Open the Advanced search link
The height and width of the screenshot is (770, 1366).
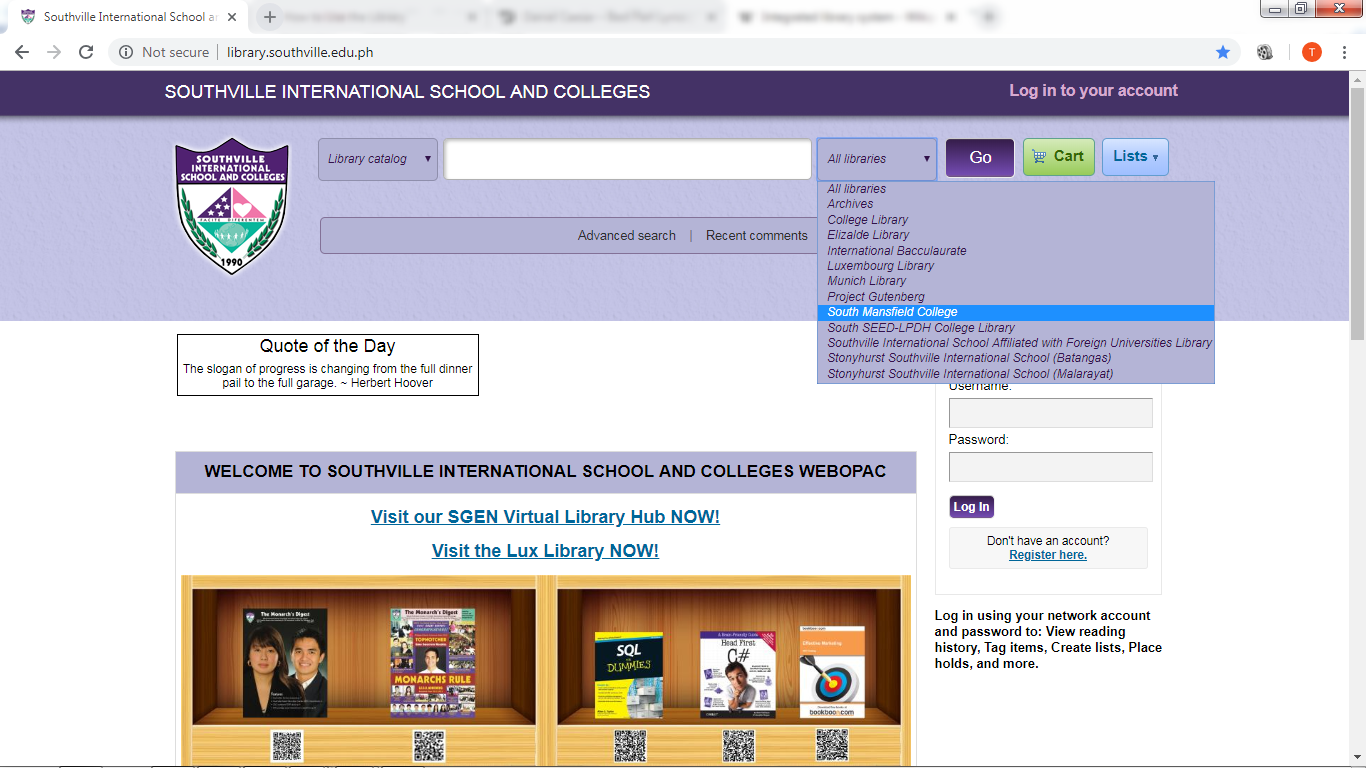click(x=627, y=236)
